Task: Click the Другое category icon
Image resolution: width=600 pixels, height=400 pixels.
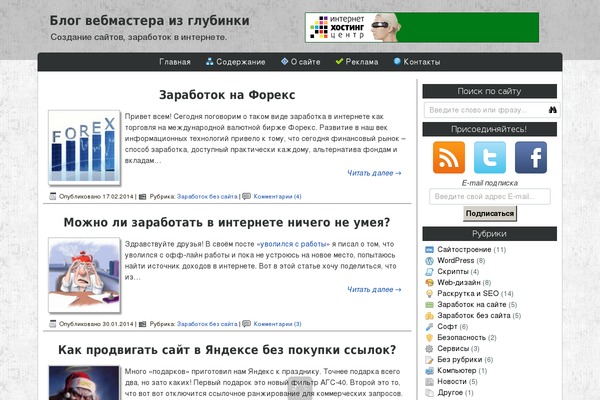Action: [429, 393]
